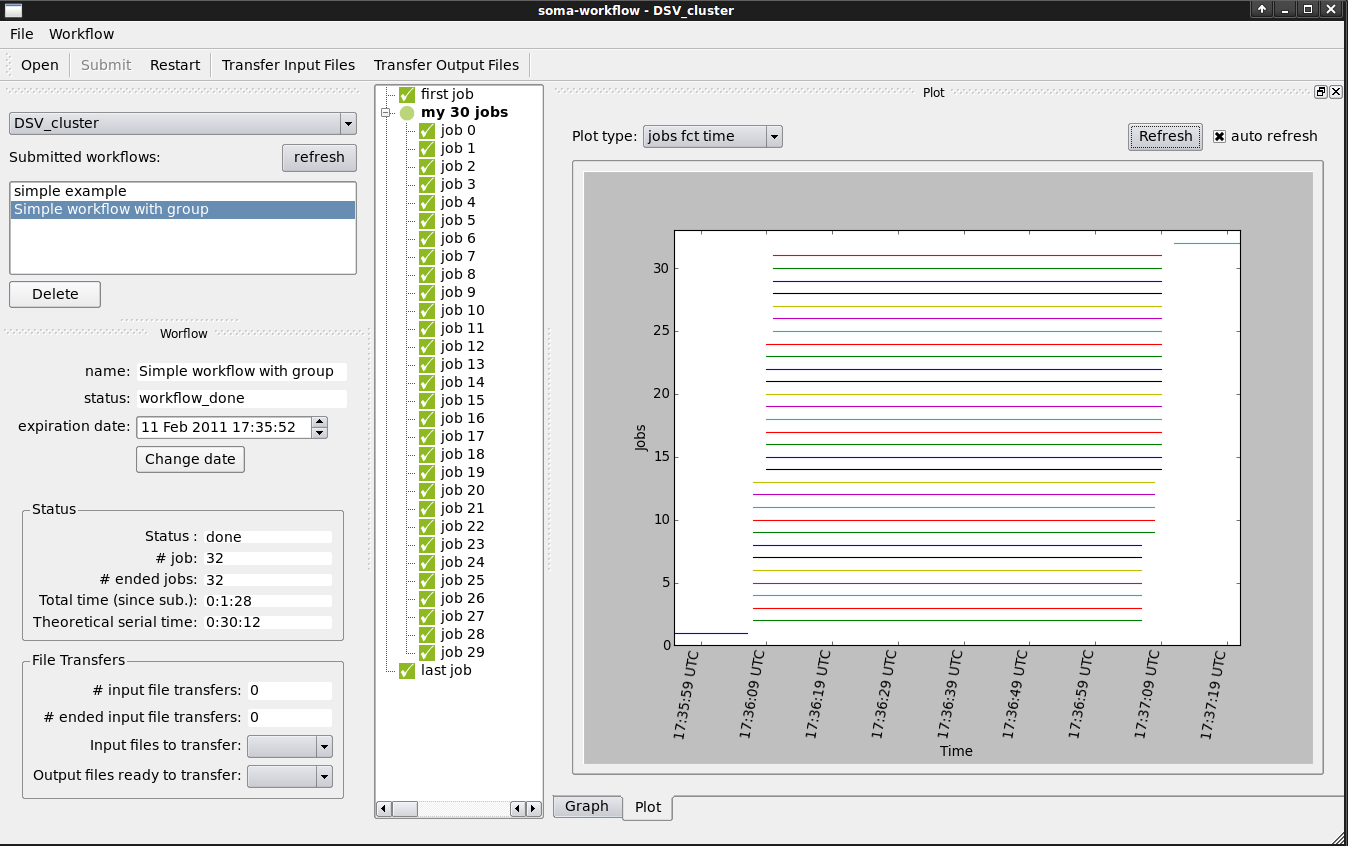Increment the expiration date using up arrow
Viewport: 1348px width, 846px height.
pos(319,422)
